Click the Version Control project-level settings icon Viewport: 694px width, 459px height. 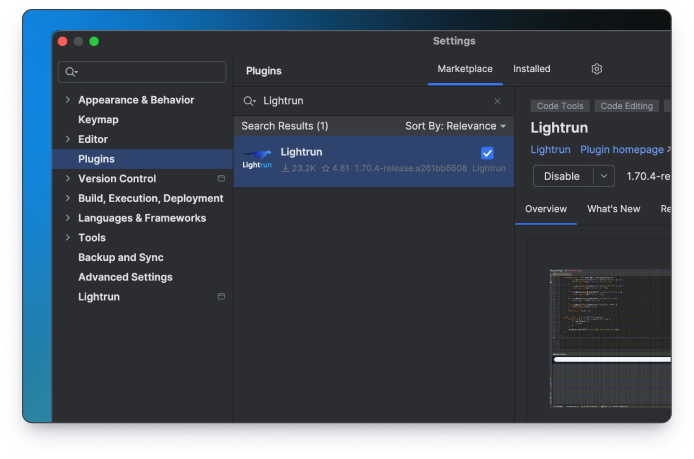coord(221,178)
